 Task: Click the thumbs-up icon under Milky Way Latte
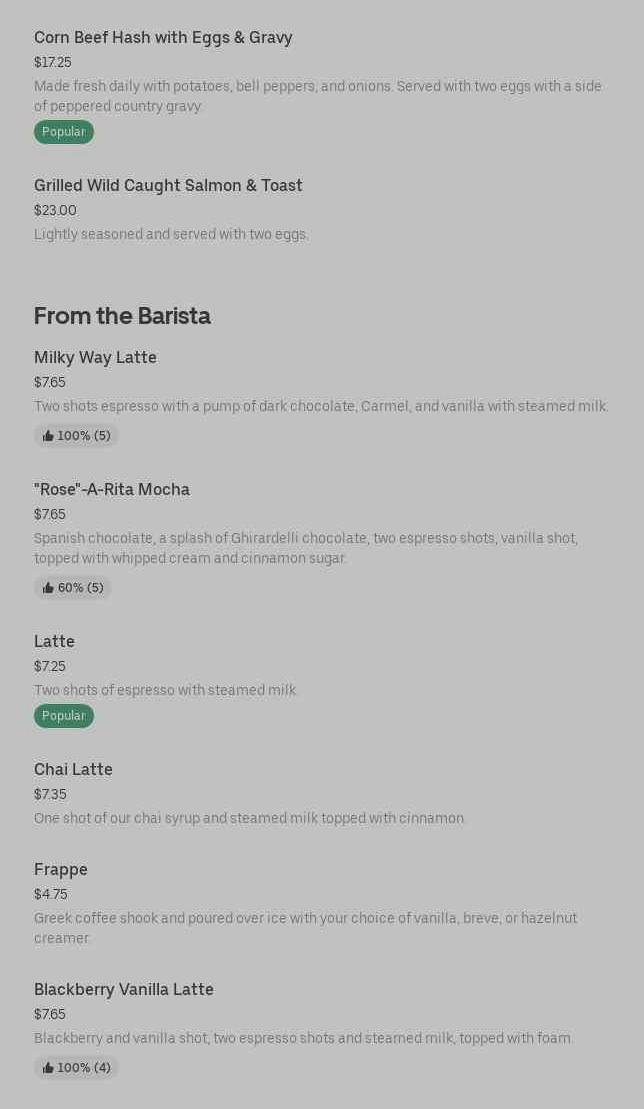pyautogui.click(x=48, y=436)
